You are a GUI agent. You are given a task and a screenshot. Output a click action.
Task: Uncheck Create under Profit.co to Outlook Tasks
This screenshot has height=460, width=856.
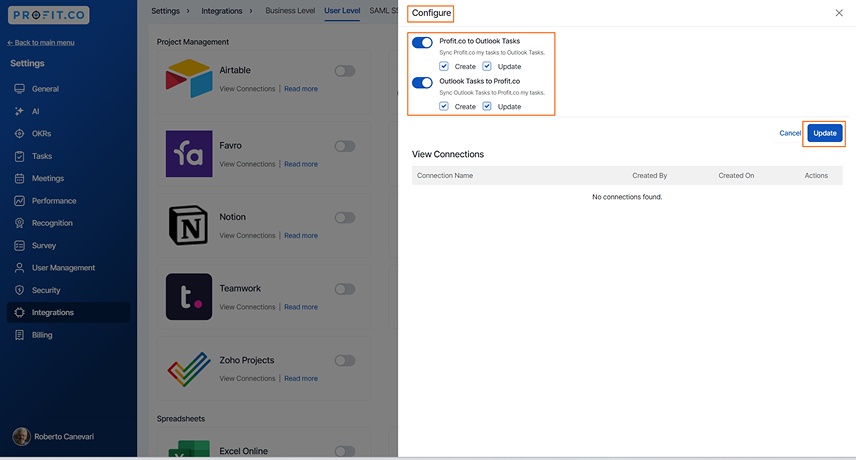444,67
